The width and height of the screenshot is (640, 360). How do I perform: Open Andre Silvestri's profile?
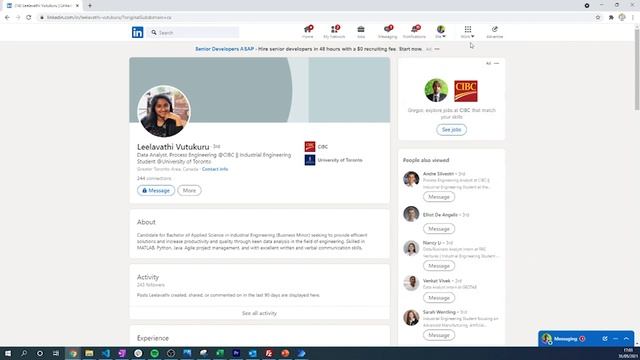(438, 174)
